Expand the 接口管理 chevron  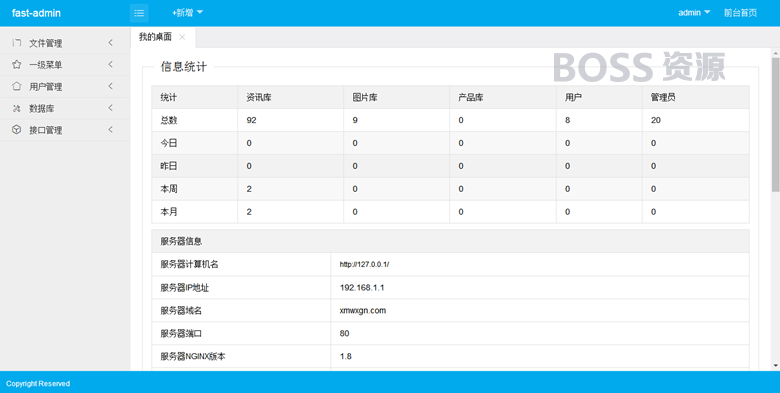click(x=110, y=129)
